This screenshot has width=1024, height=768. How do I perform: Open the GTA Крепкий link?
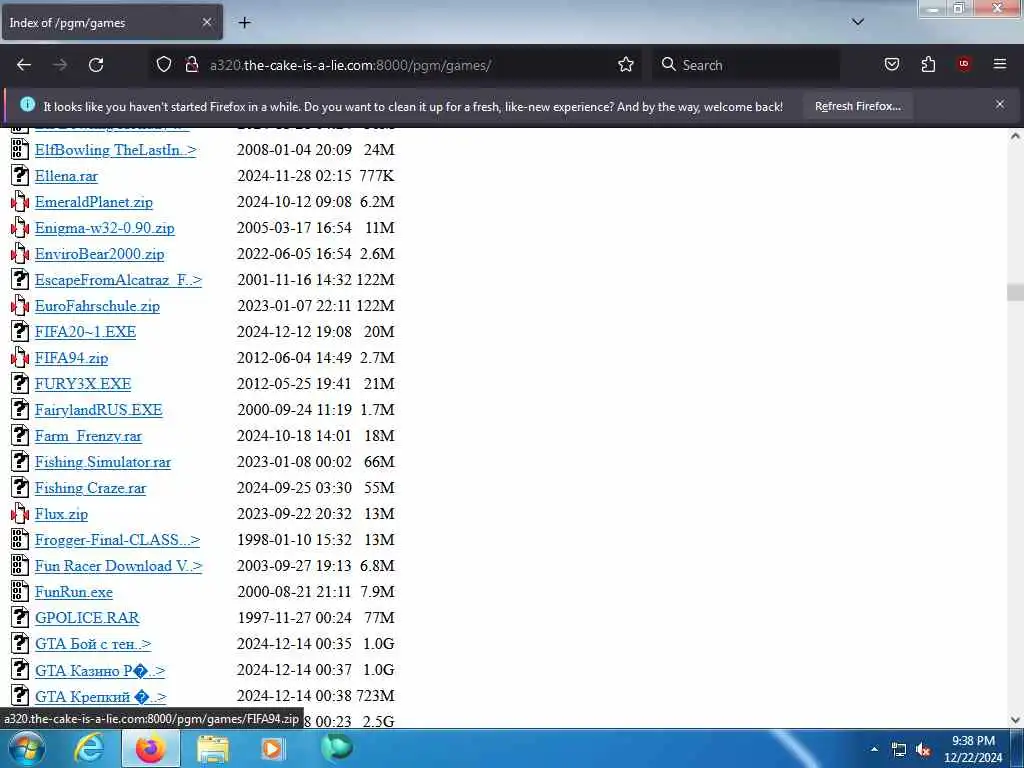click(101, 696)
